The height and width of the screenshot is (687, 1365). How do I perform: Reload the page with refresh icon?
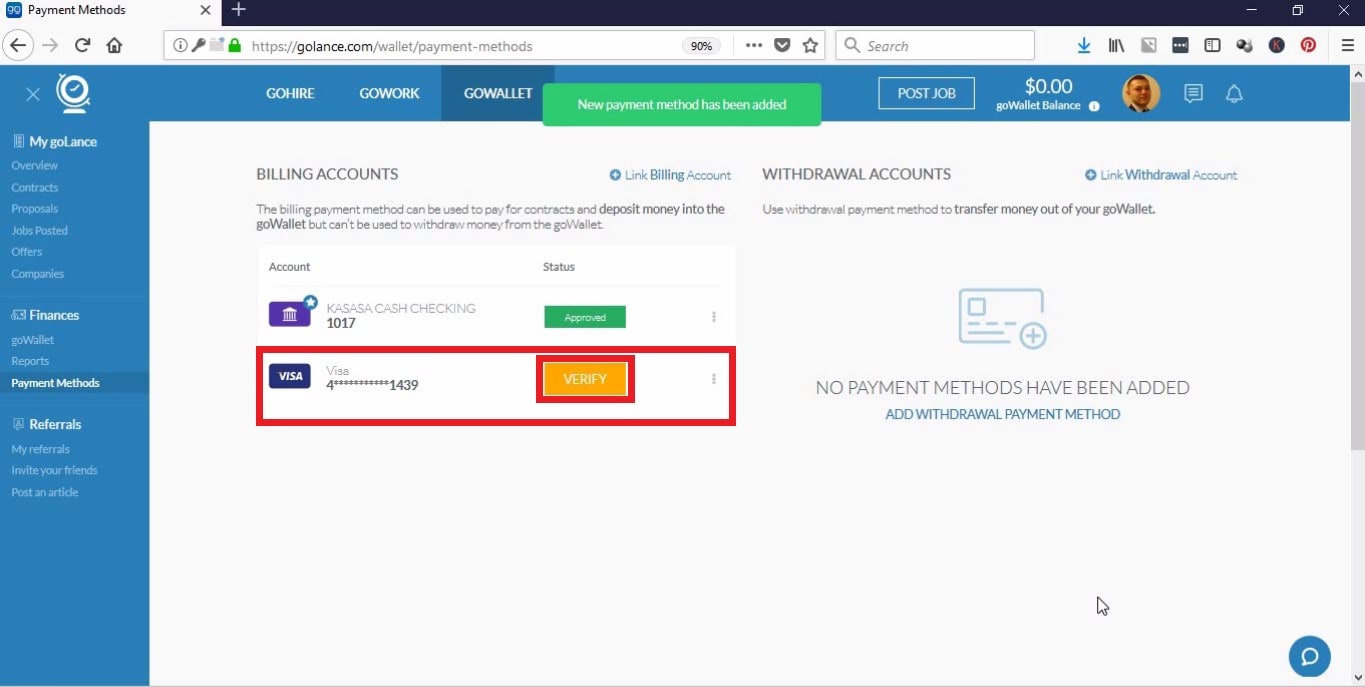(83, 45)
